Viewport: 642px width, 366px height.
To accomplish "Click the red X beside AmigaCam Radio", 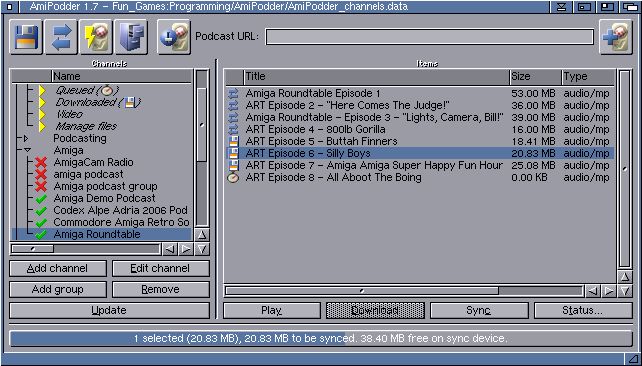I will point(41,163).
